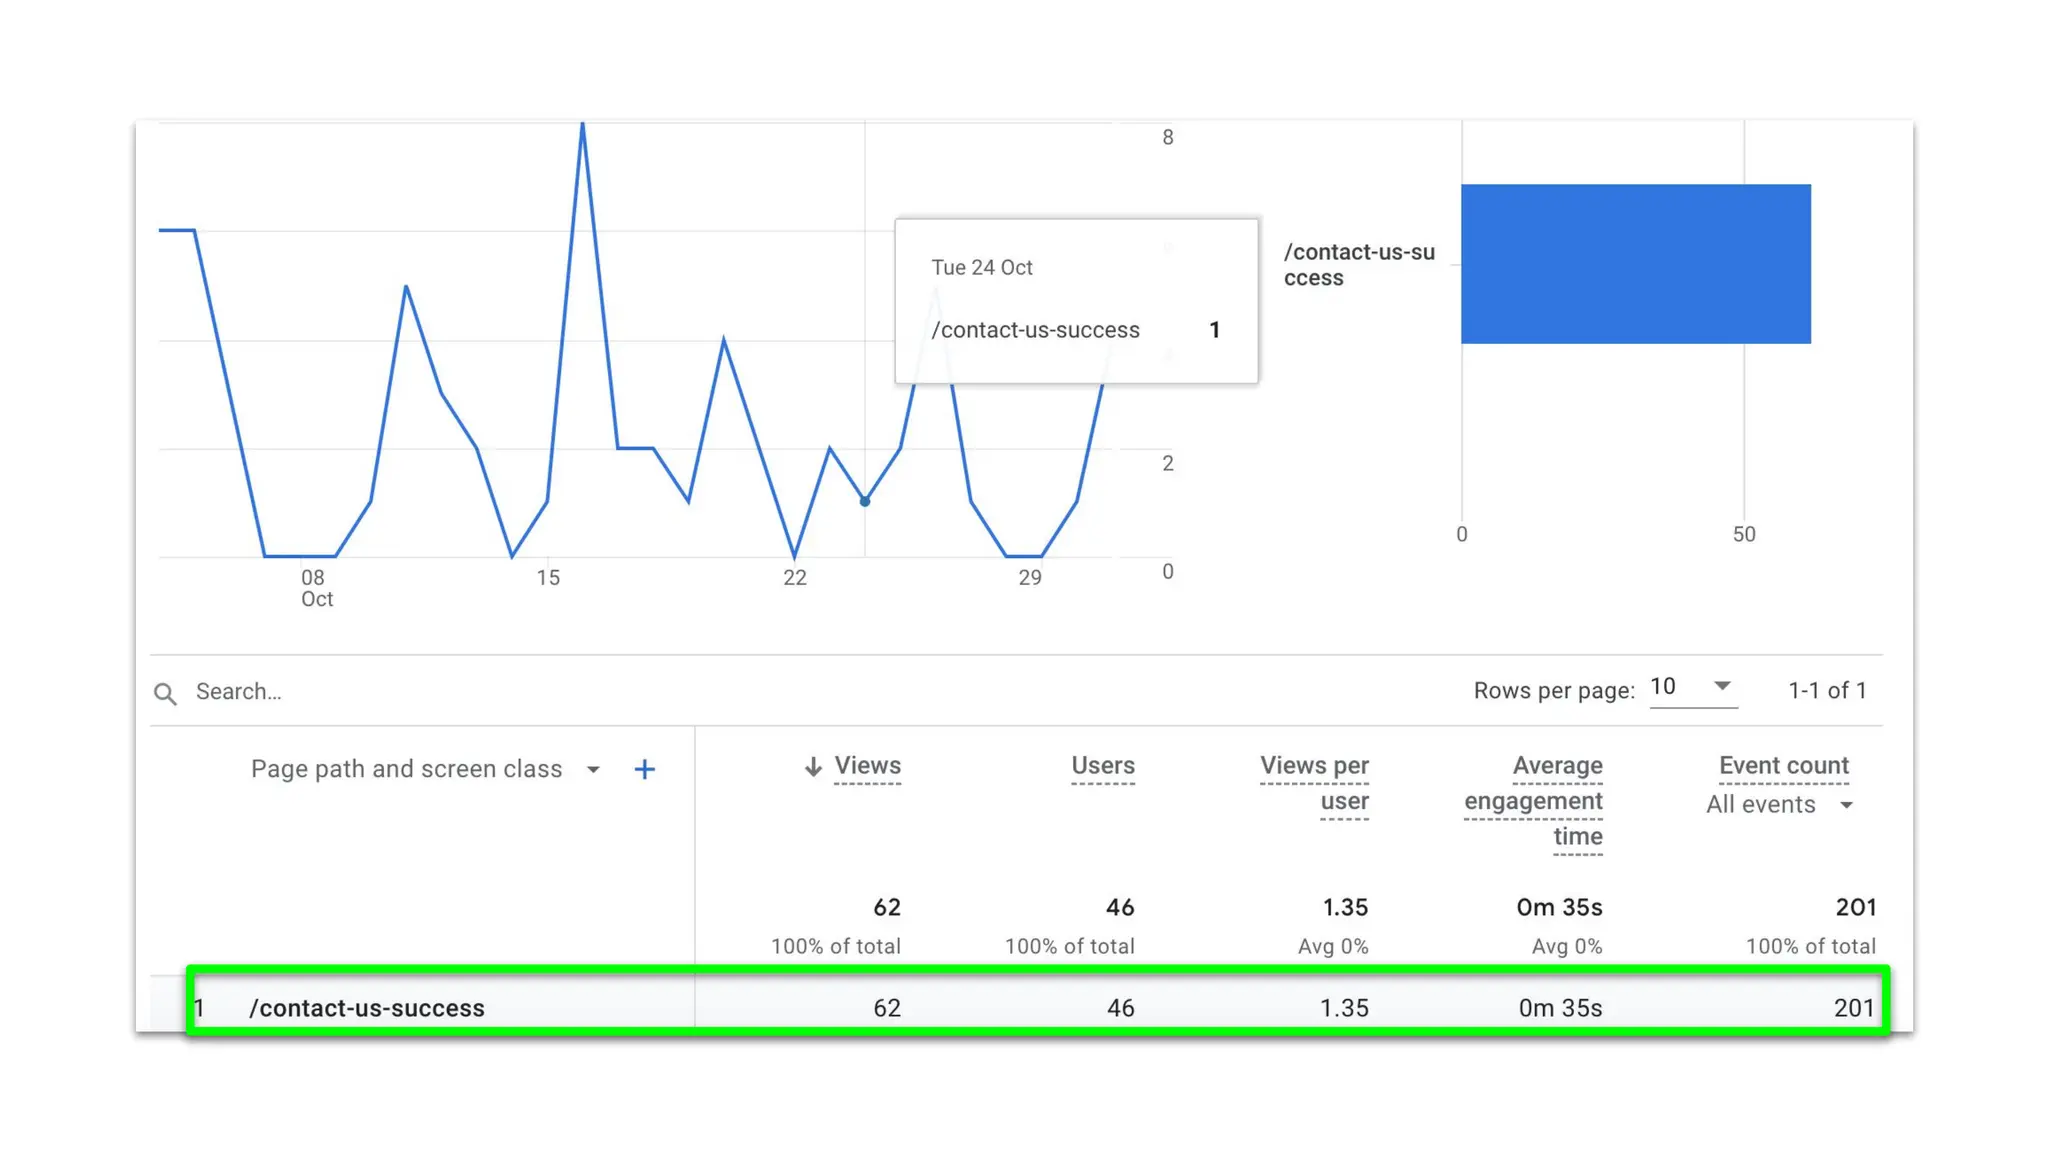Click the 201 event count total
Image resolution: width=2048 pixels, height=1152 pixels.
click(1855, 908)
